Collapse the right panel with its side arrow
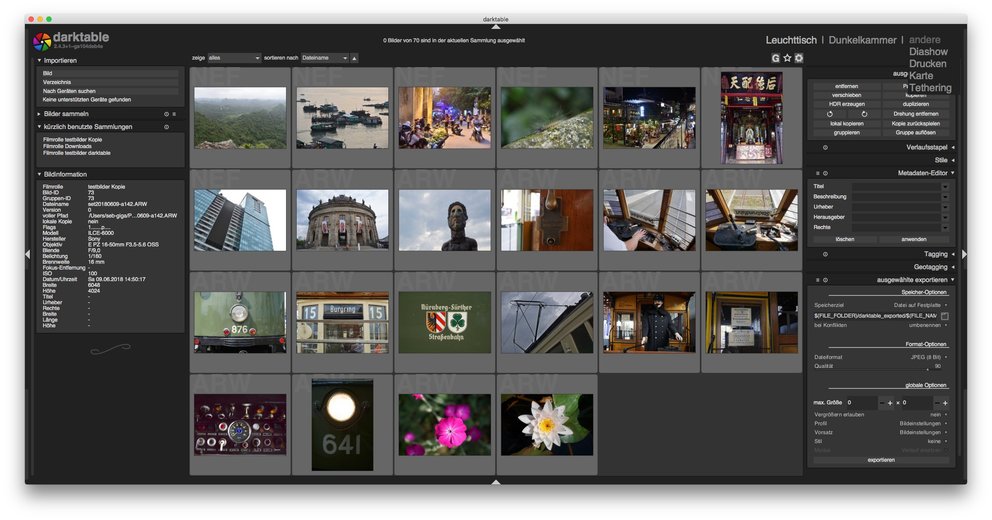 (964, 254)
